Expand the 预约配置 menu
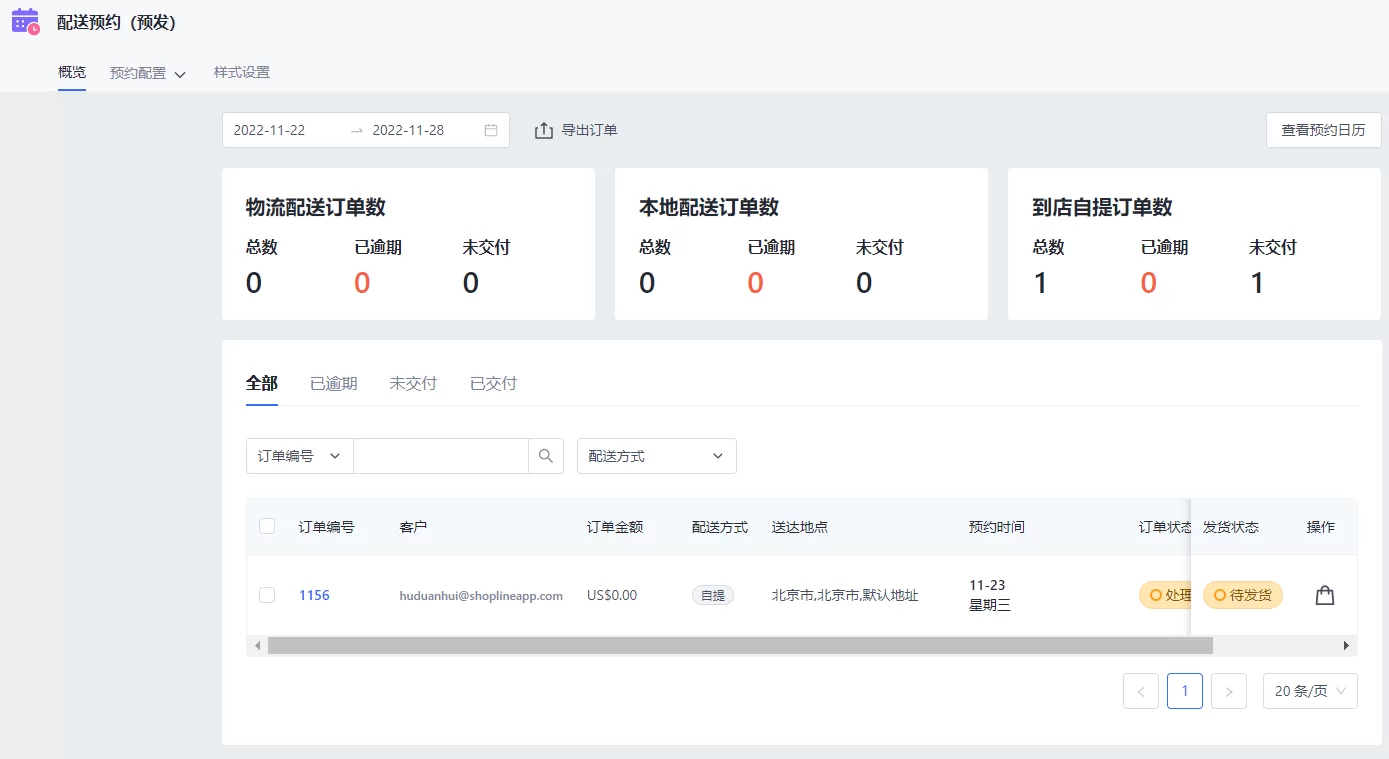This screenshot has height=759, width=1389. coord(147,72)
